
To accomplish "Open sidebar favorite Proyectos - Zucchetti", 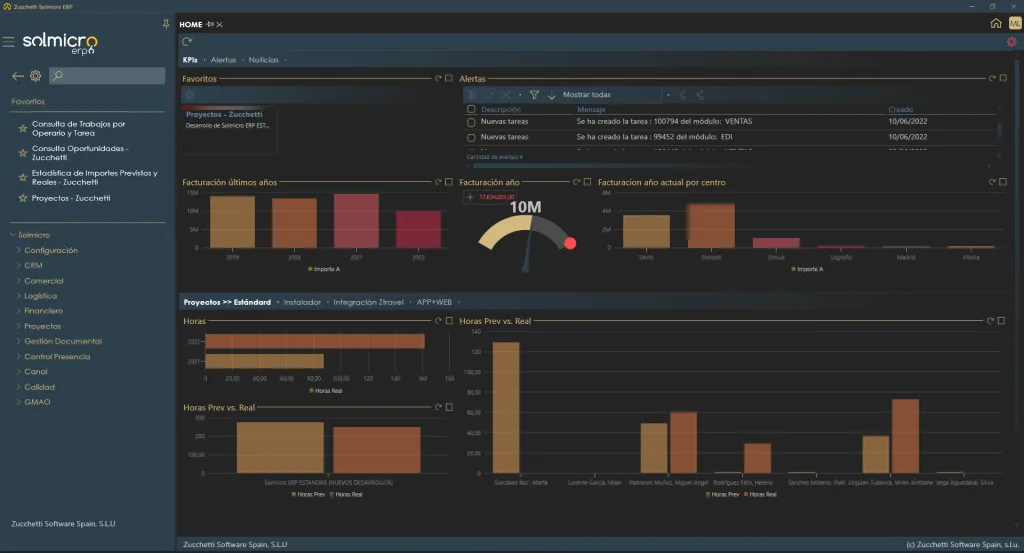I will 71,198.
